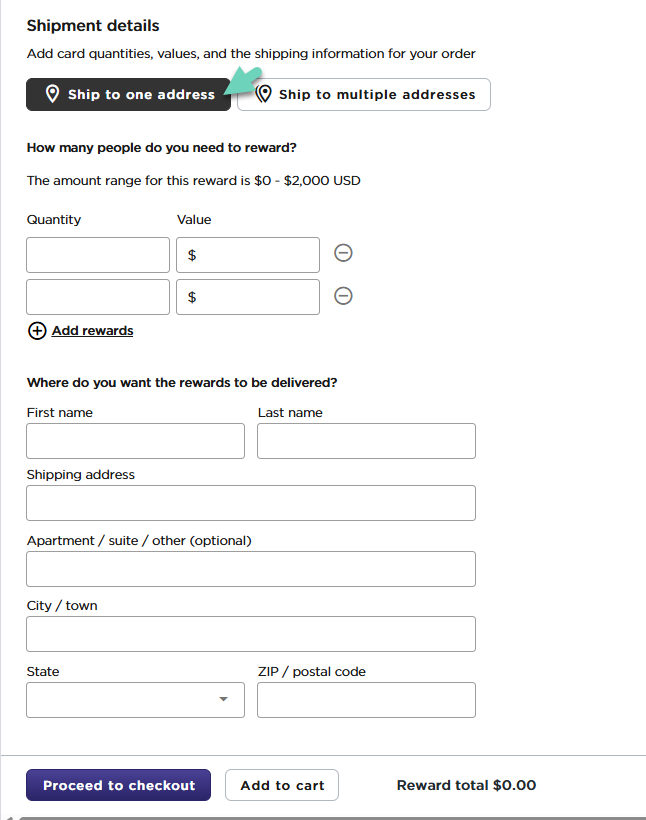The width and height of the screenshot is (646, 820).
Task: Focus the first Value dollar field
Action: click(x=255, y=255)
